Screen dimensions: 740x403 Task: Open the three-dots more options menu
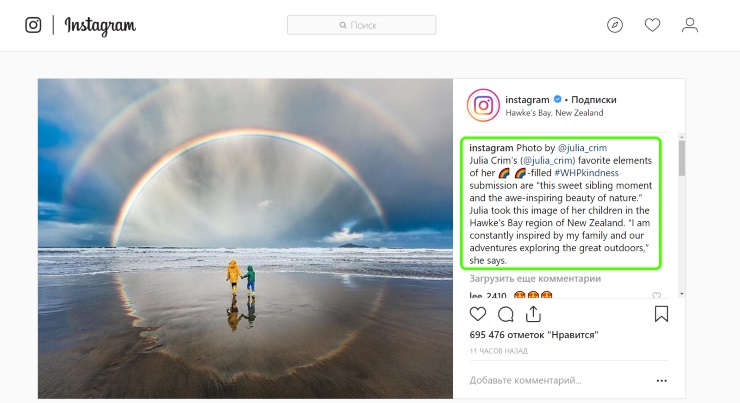662,381
